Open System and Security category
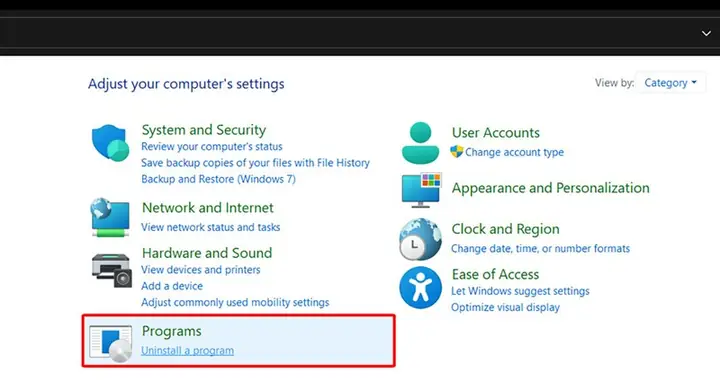This screenshot has width=720, height=391. tap(203, 130)
